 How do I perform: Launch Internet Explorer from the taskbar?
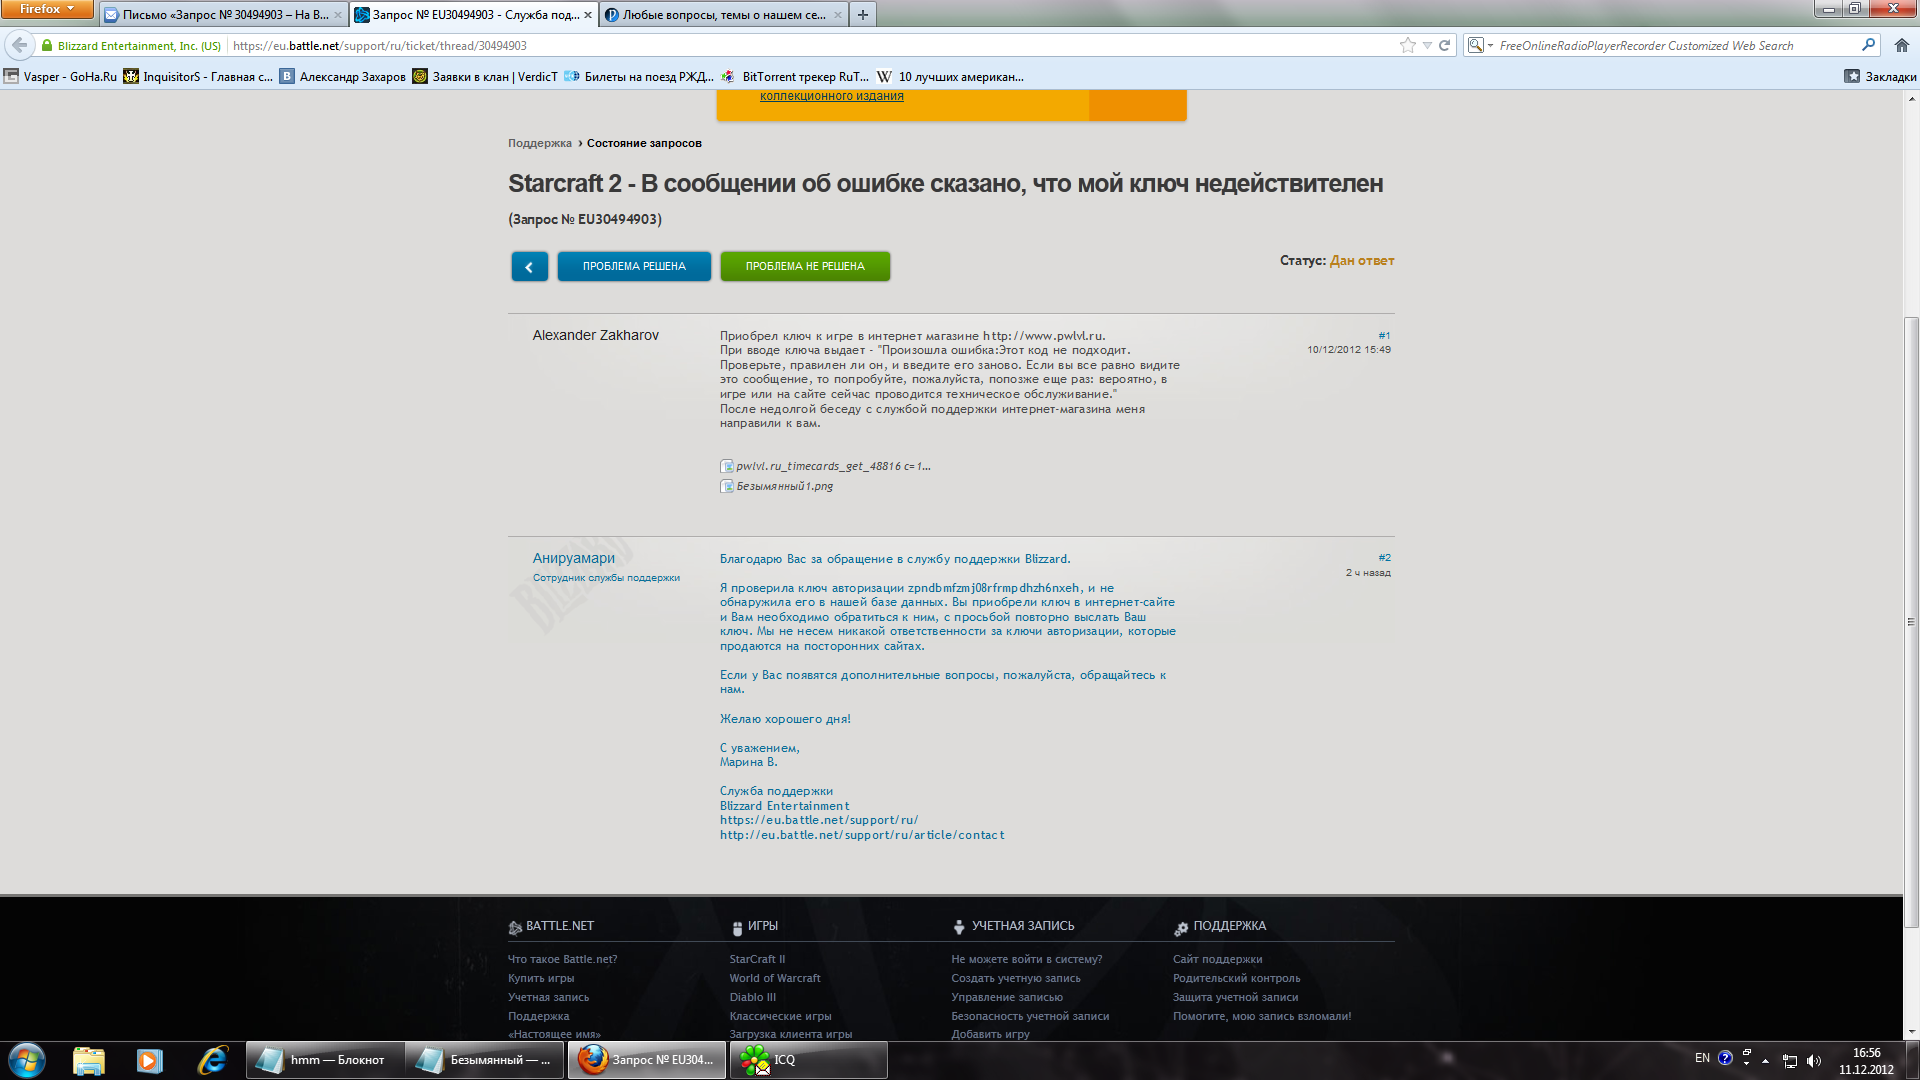point(212,1060)
